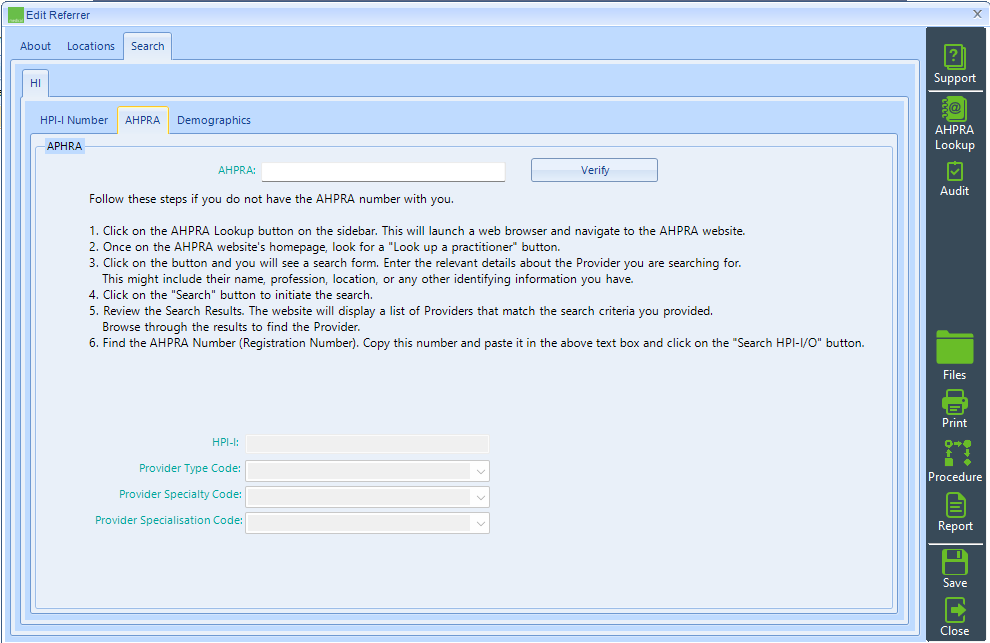The height and width of the screenshot is (643, 990).
Task: Click step 5 'Review the Search Results' text
Action: pos(401,319)
